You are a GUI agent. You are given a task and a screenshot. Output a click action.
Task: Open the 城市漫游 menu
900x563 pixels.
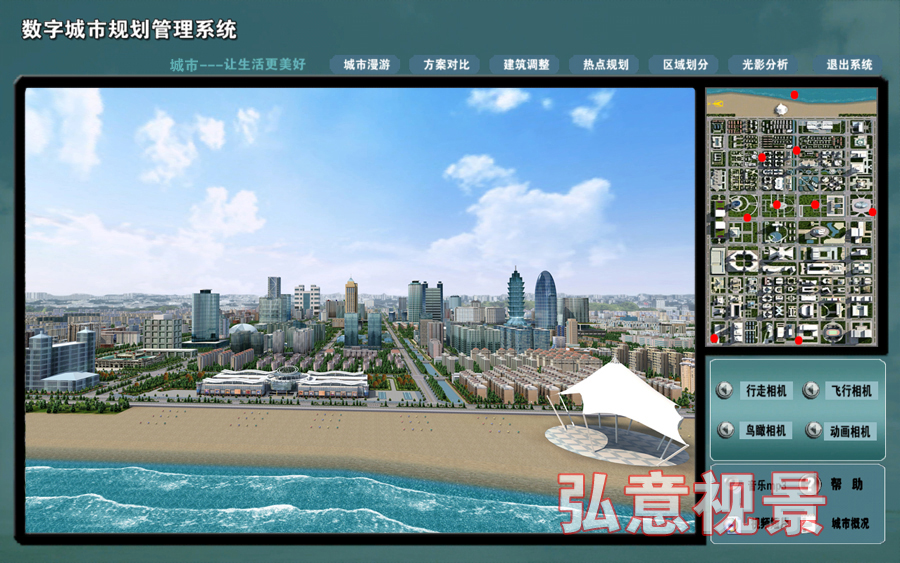[x=364, y=65]
